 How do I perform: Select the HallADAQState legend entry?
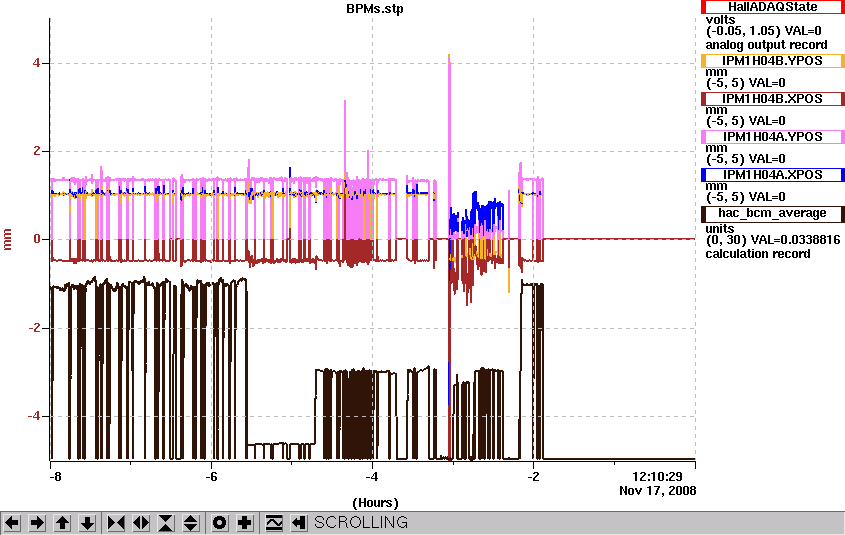click(772, 7)
